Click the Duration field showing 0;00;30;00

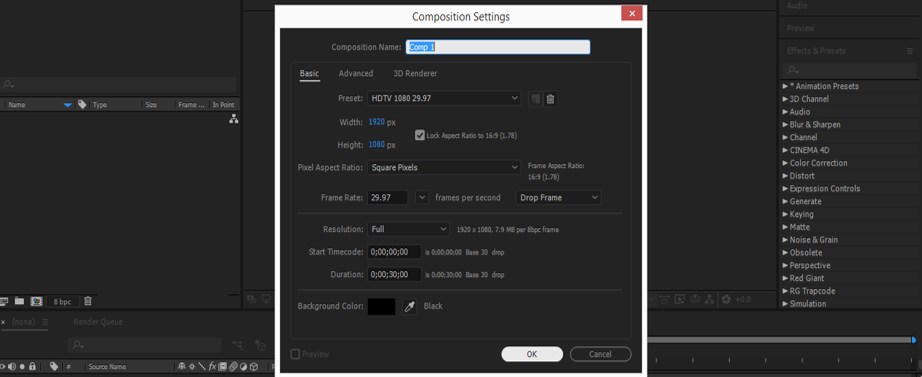395,274
